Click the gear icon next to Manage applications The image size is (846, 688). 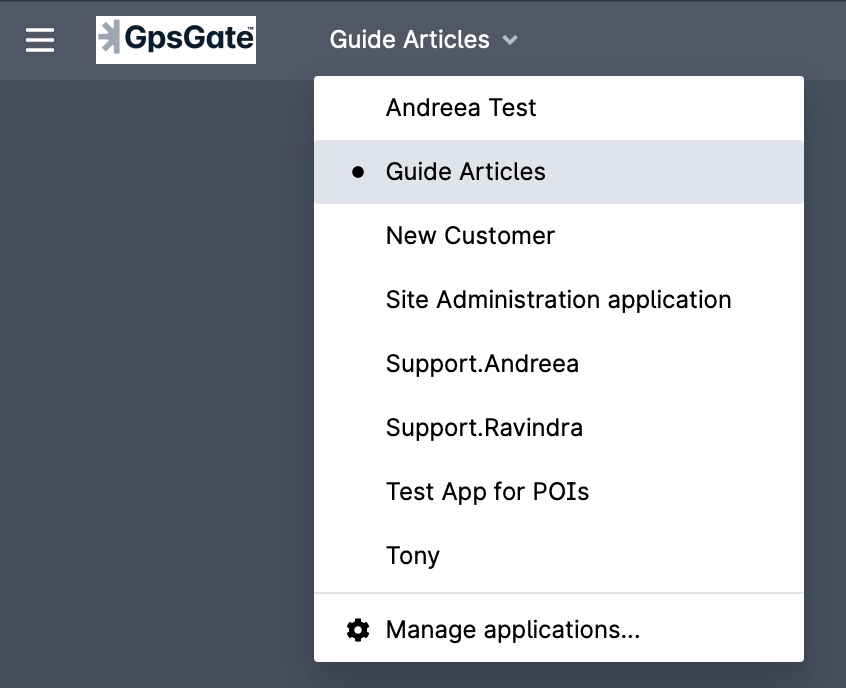357,630
